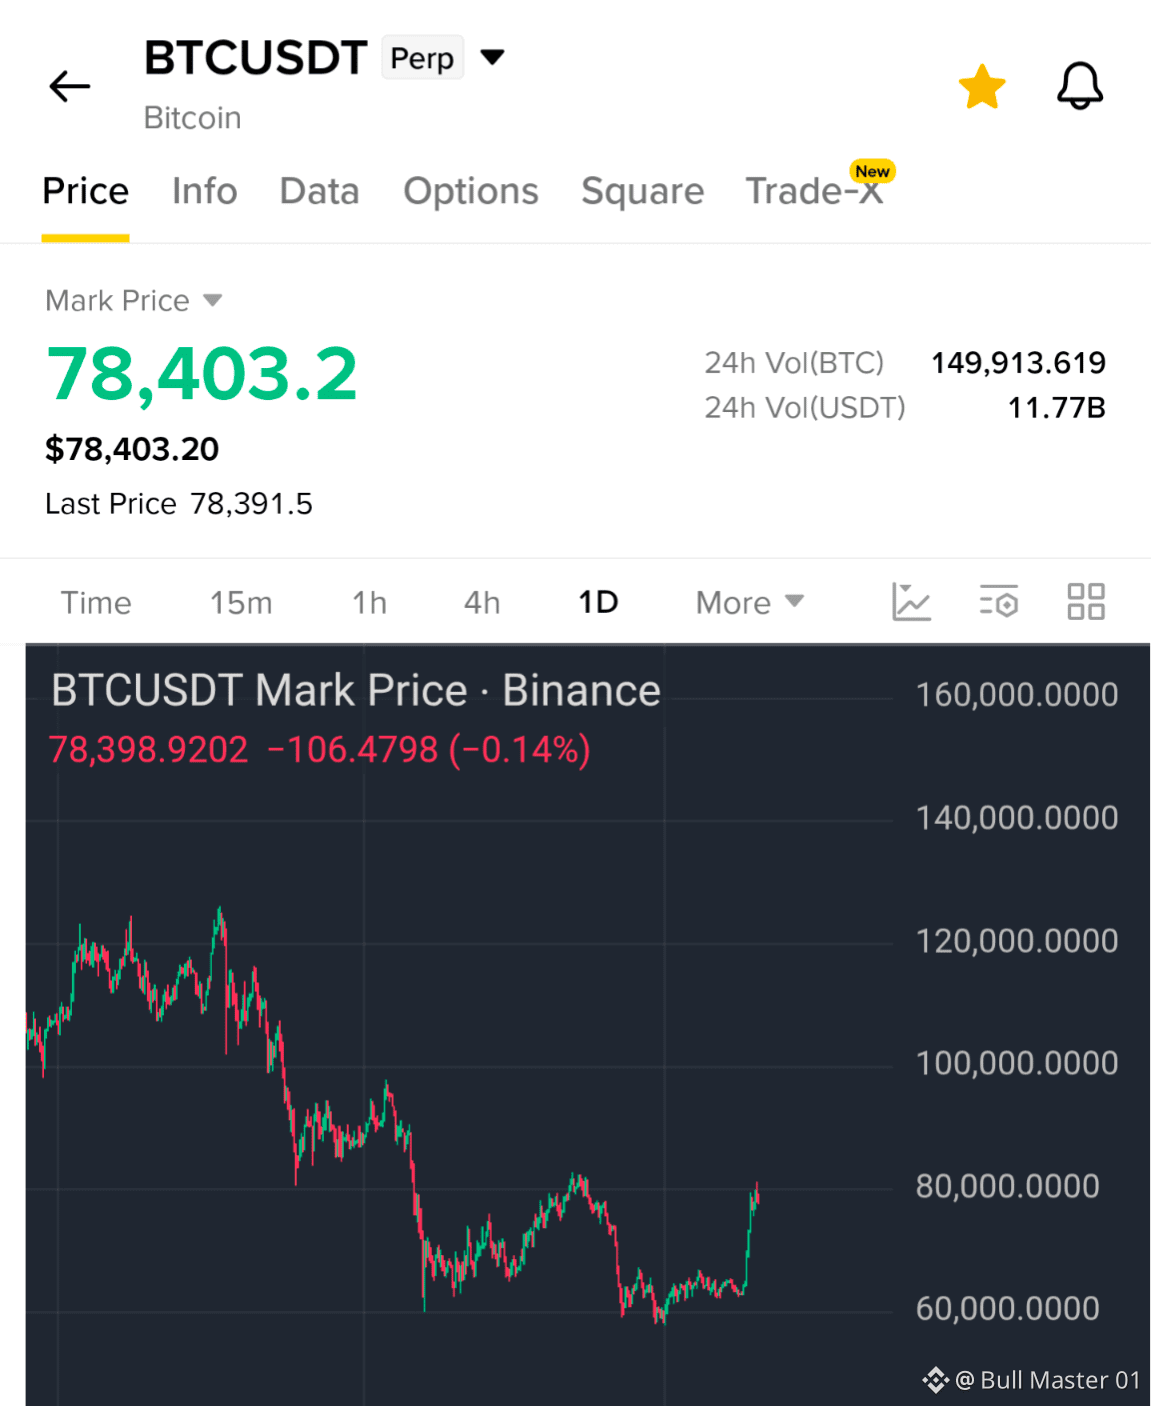
Task: Open the chart settings icon
Action: 998,602
